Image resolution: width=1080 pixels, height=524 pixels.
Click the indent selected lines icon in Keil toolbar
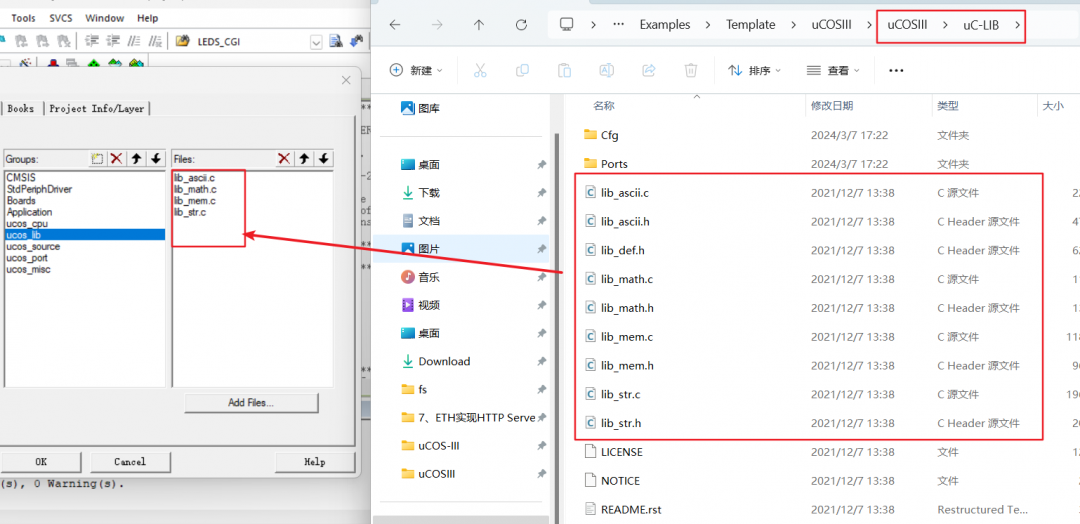tap(92, 41)
